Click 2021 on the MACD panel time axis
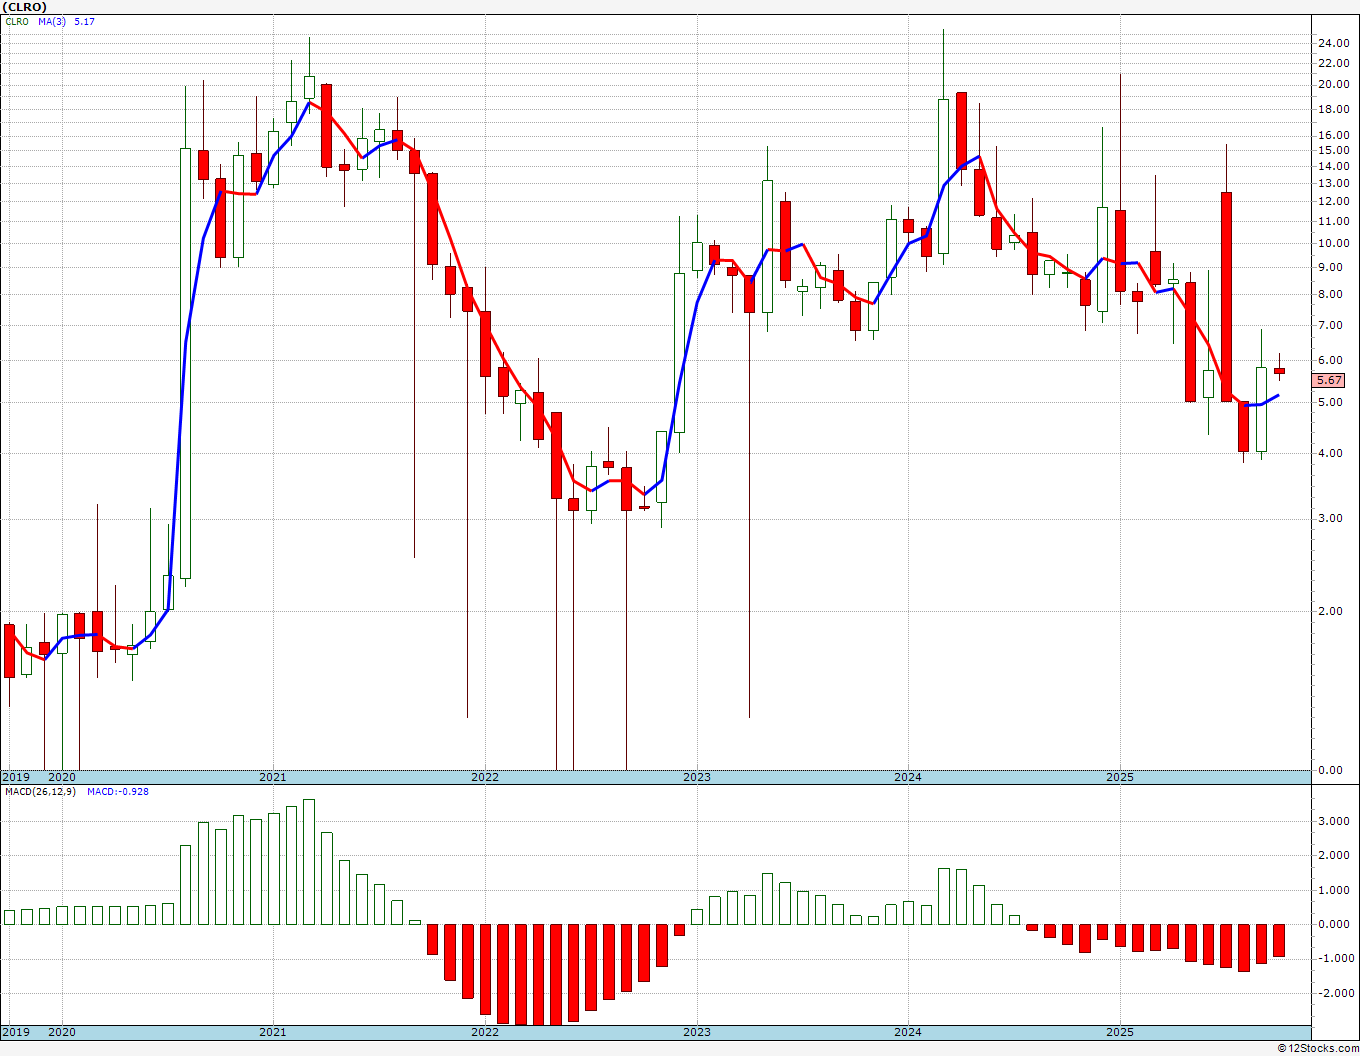Screen dimensions: 1360x1056 [273, 1032]
